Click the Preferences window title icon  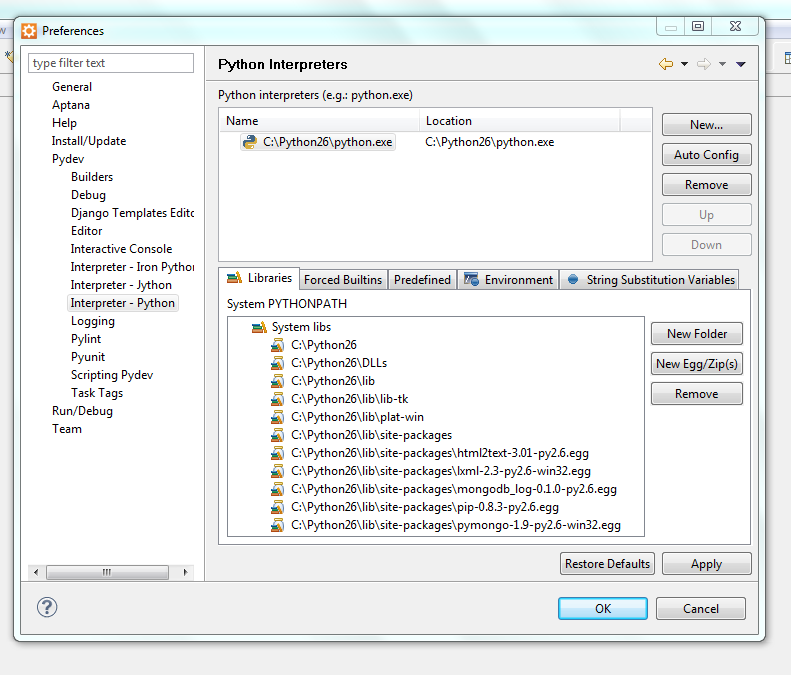pyautogui.click(x=29, y=30)
